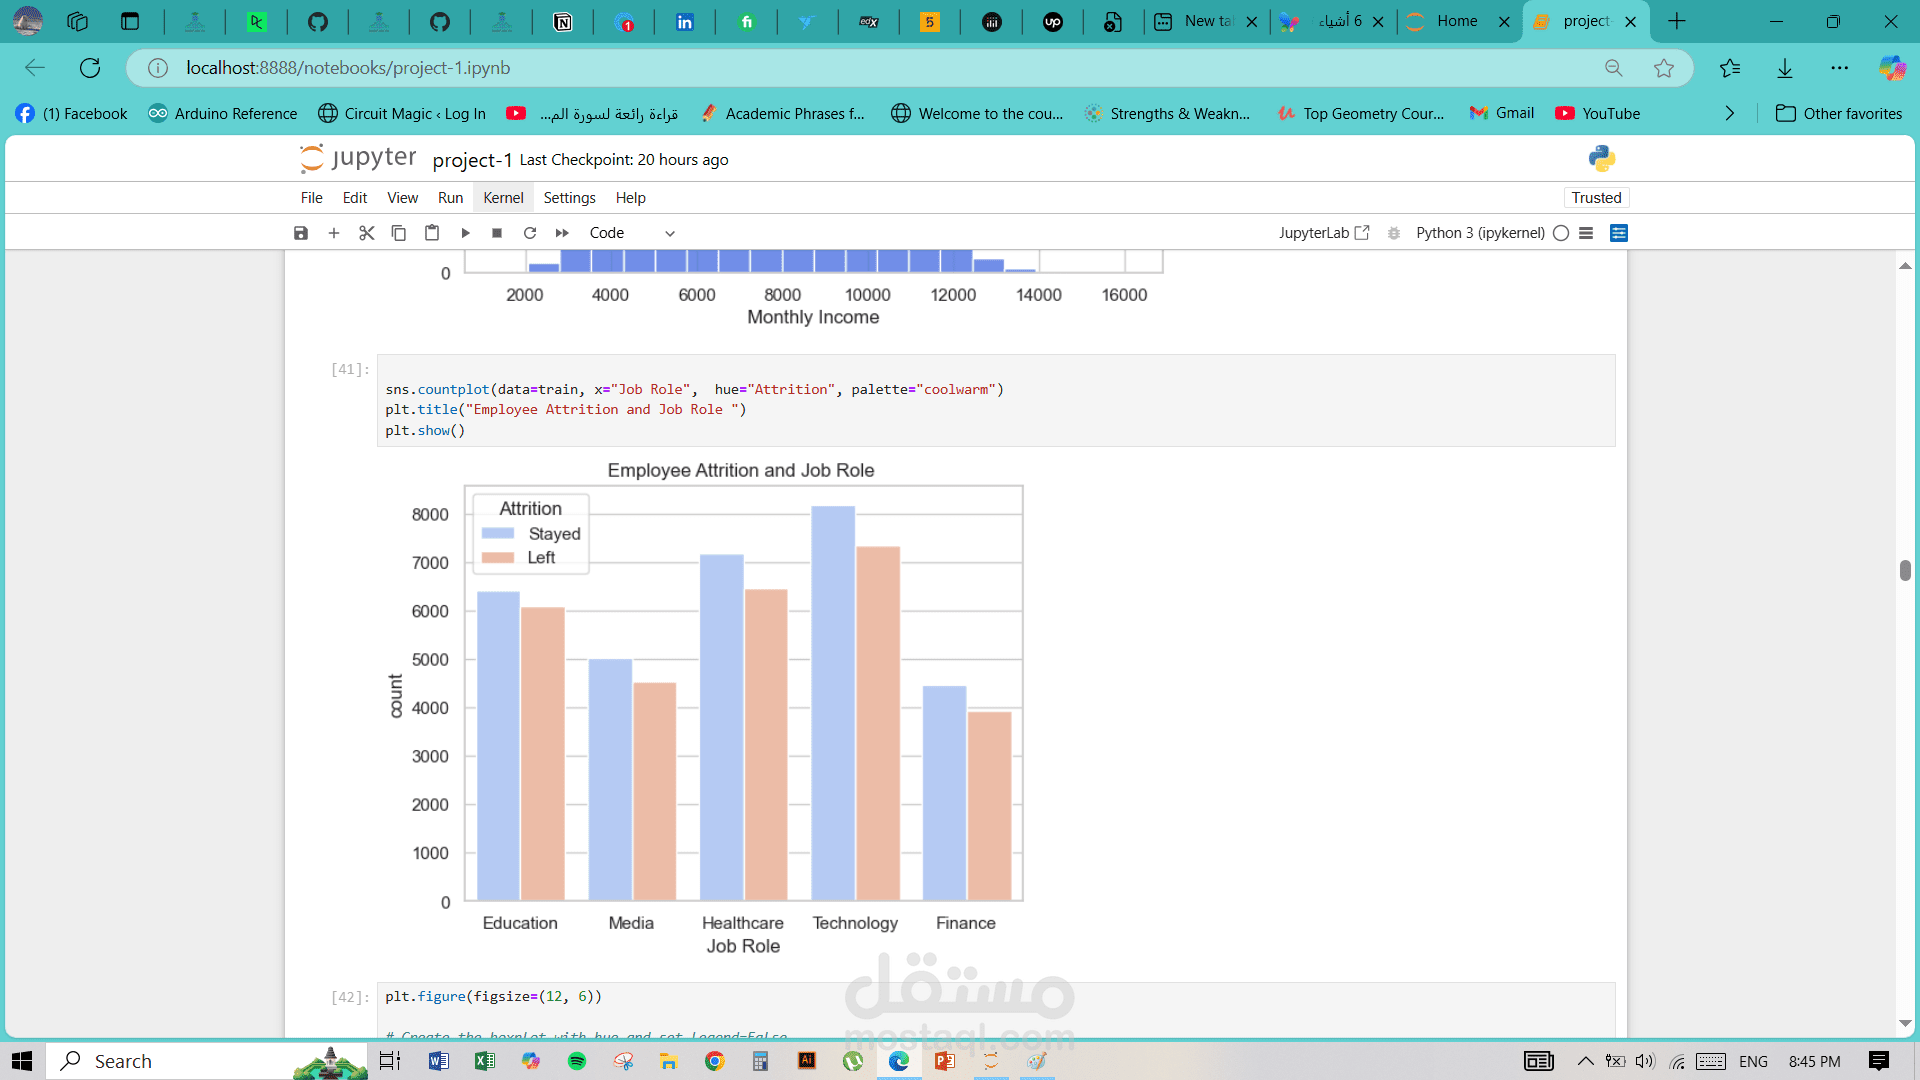Screen dimensions: 1920x1080
Task: Open the Kernel menu
Action: [x=503, y=198]
